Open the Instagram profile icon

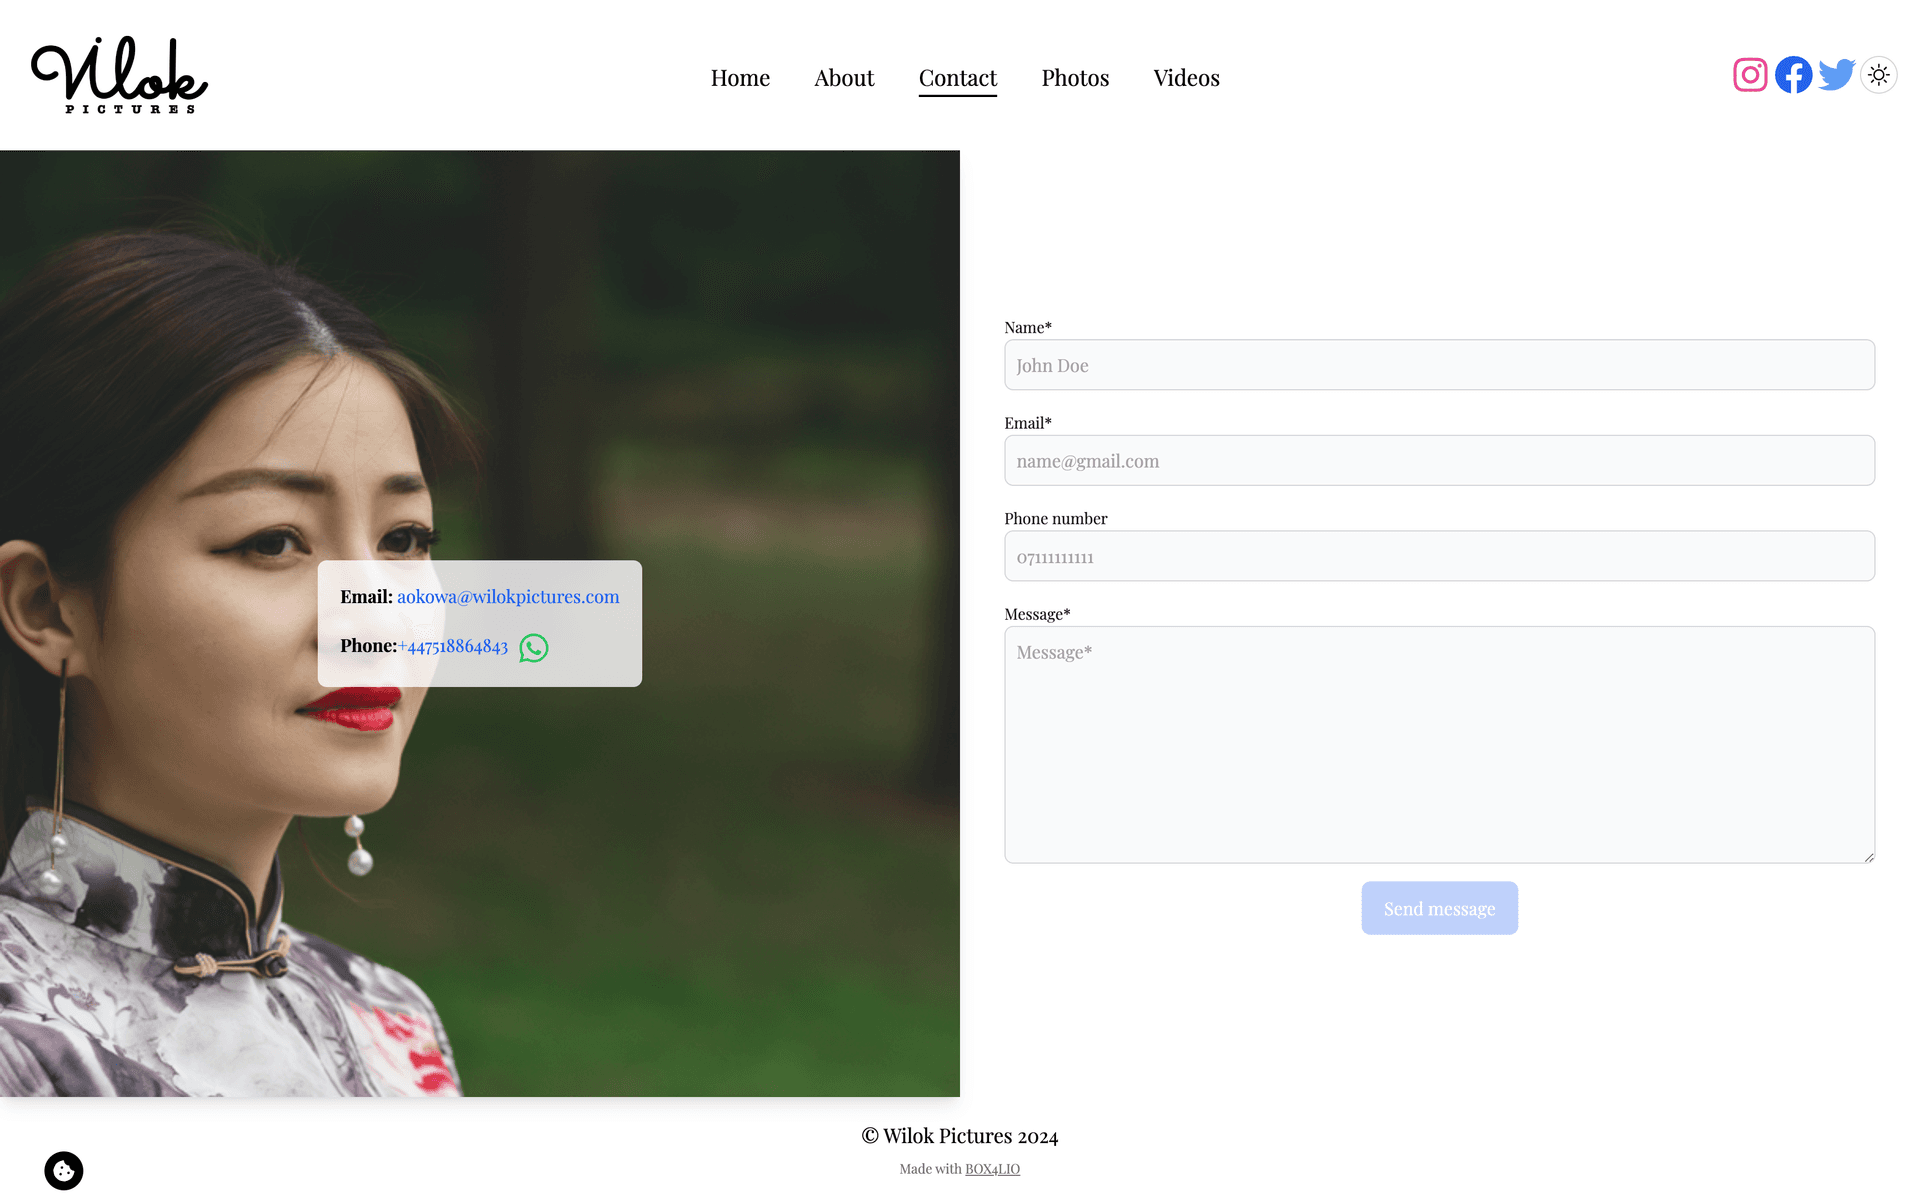point(1749,74)
